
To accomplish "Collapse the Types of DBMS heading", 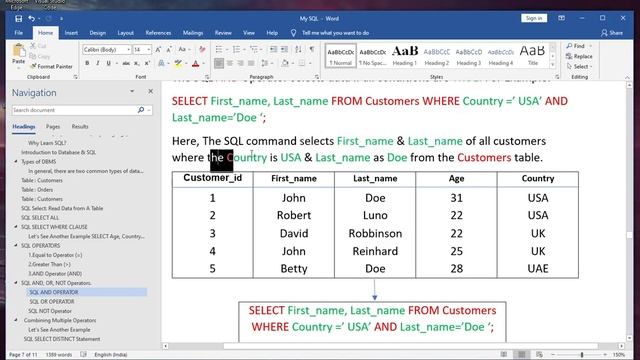I will pyautogui.click(x=16, y=162).
